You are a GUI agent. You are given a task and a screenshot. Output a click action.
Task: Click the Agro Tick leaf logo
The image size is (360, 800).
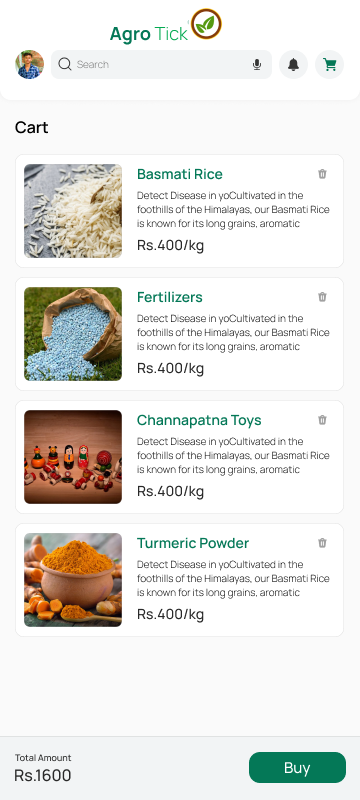pos(207,24)
